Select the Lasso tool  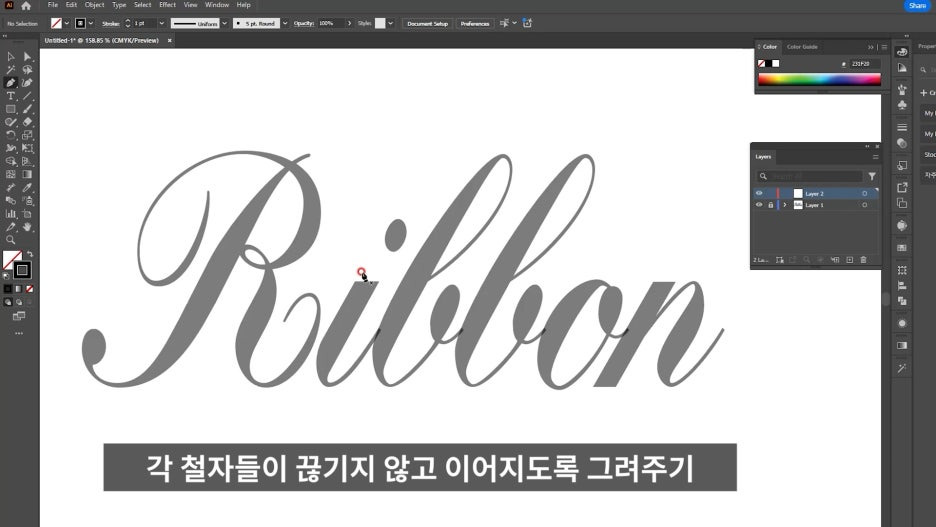coord(27,69)
